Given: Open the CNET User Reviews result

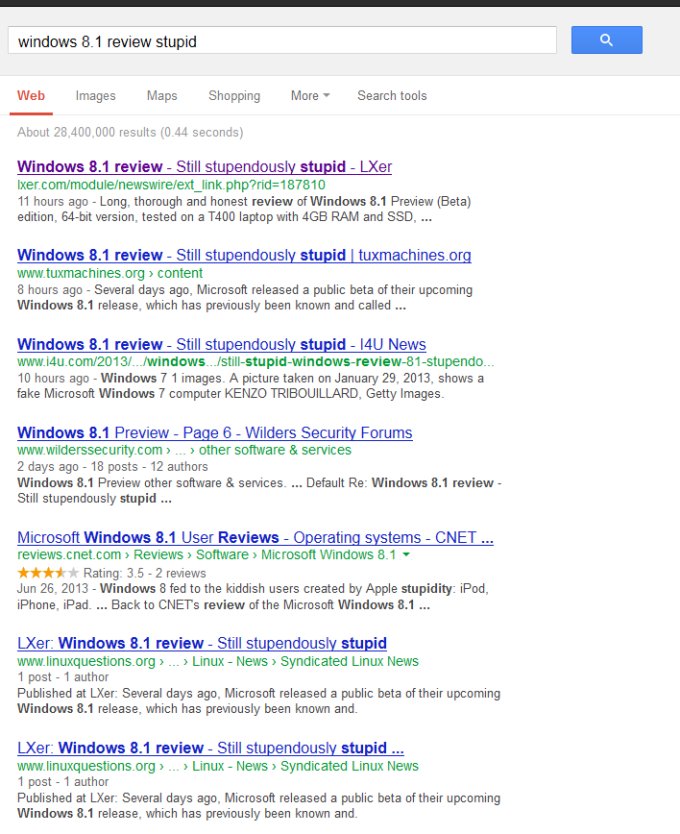Looking at the screenshot, I should (x=255, y=537).
